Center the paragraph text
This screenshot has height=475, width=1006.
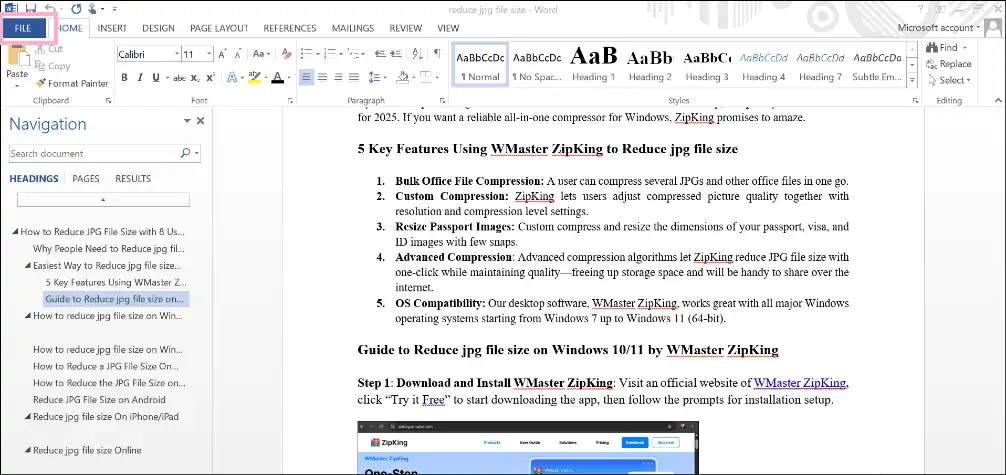[322, 78]
